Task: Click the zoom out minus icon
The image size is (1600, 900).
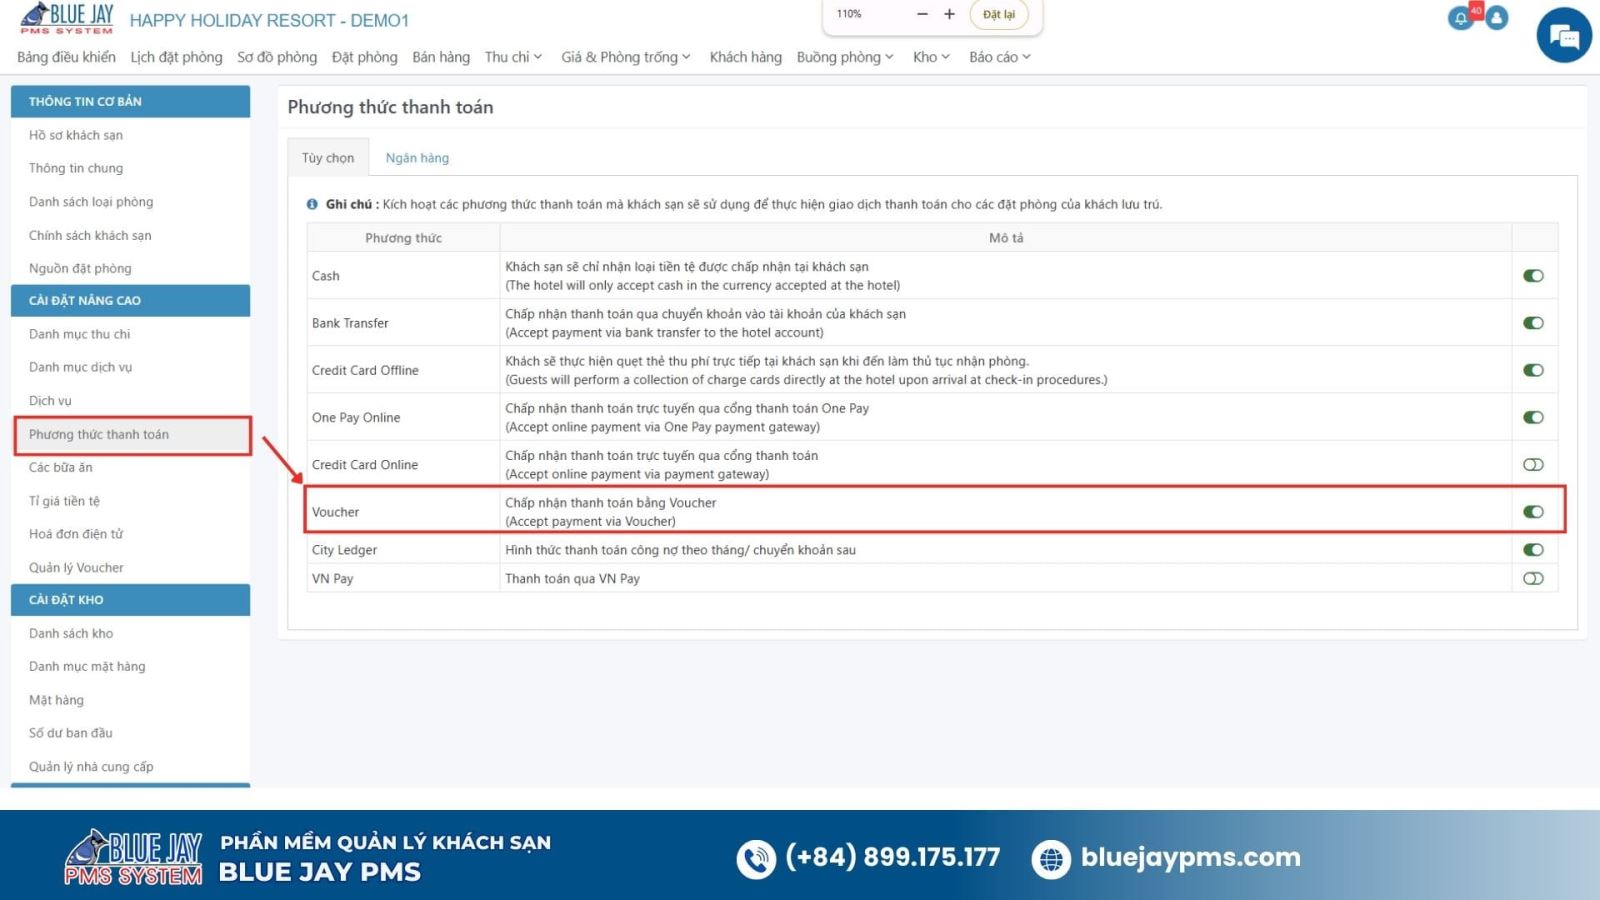Action: [x=922, y=14]
